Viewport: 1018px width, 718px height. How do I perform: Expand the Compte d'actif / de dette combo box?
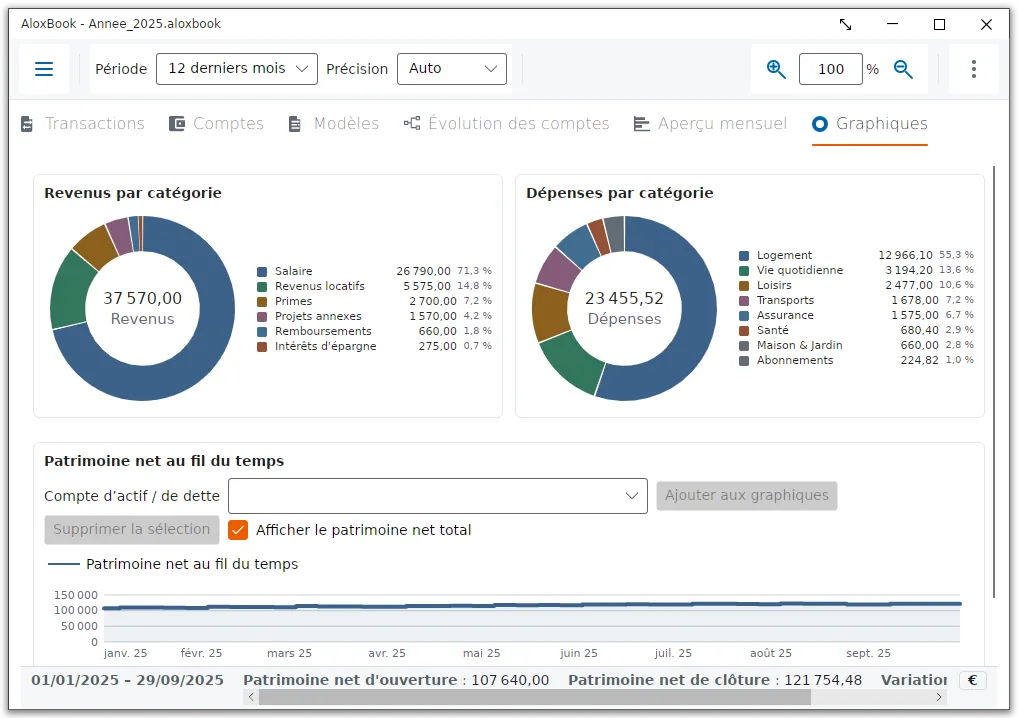pyautogui.click(x=438, y=496)
